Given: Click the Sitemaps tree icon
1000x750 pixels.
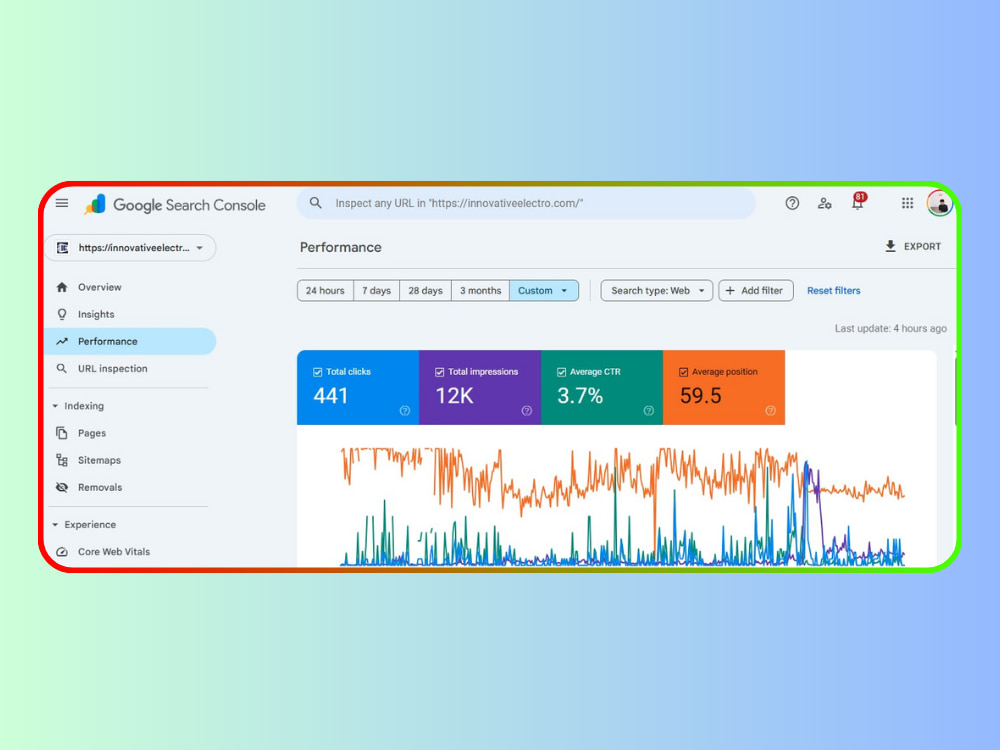Looking at the screenshot, I should click(62, 460).
